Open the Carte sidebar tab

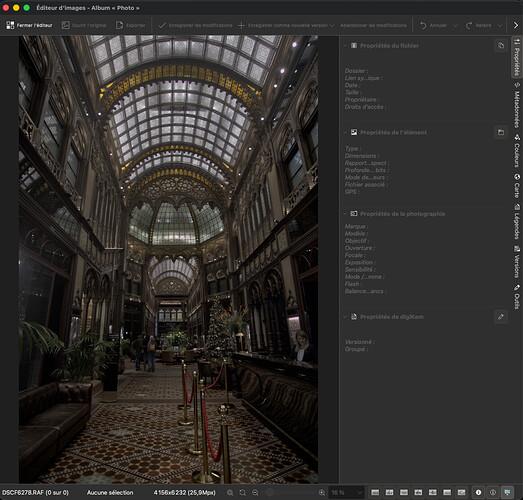pyautogui.click(x=517, y=186)
